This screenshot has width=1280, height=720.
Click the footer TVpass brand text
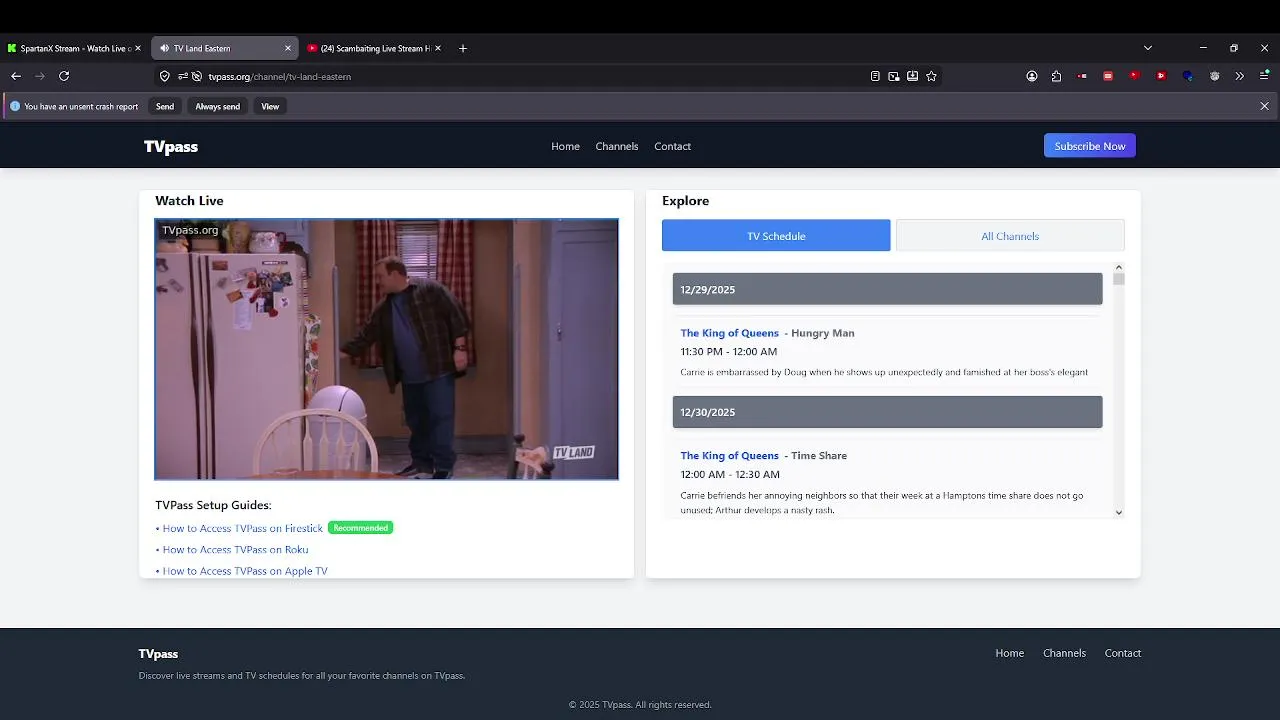point(158,654)
